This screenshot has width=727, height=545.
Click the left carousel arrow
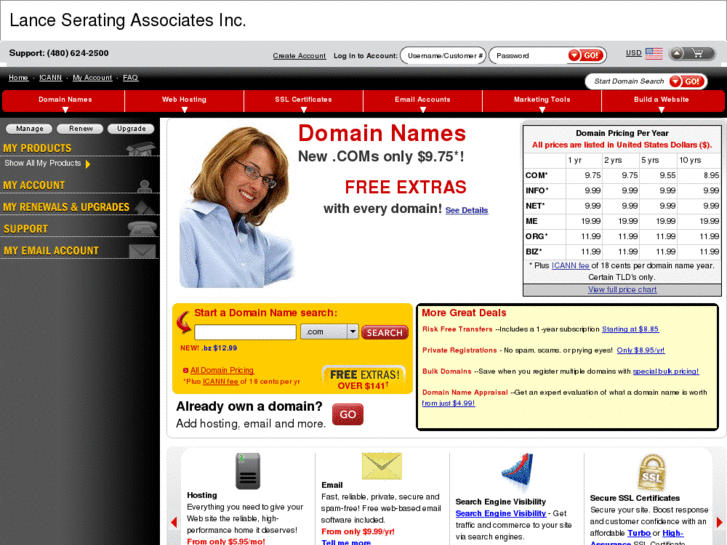point(174,522)
